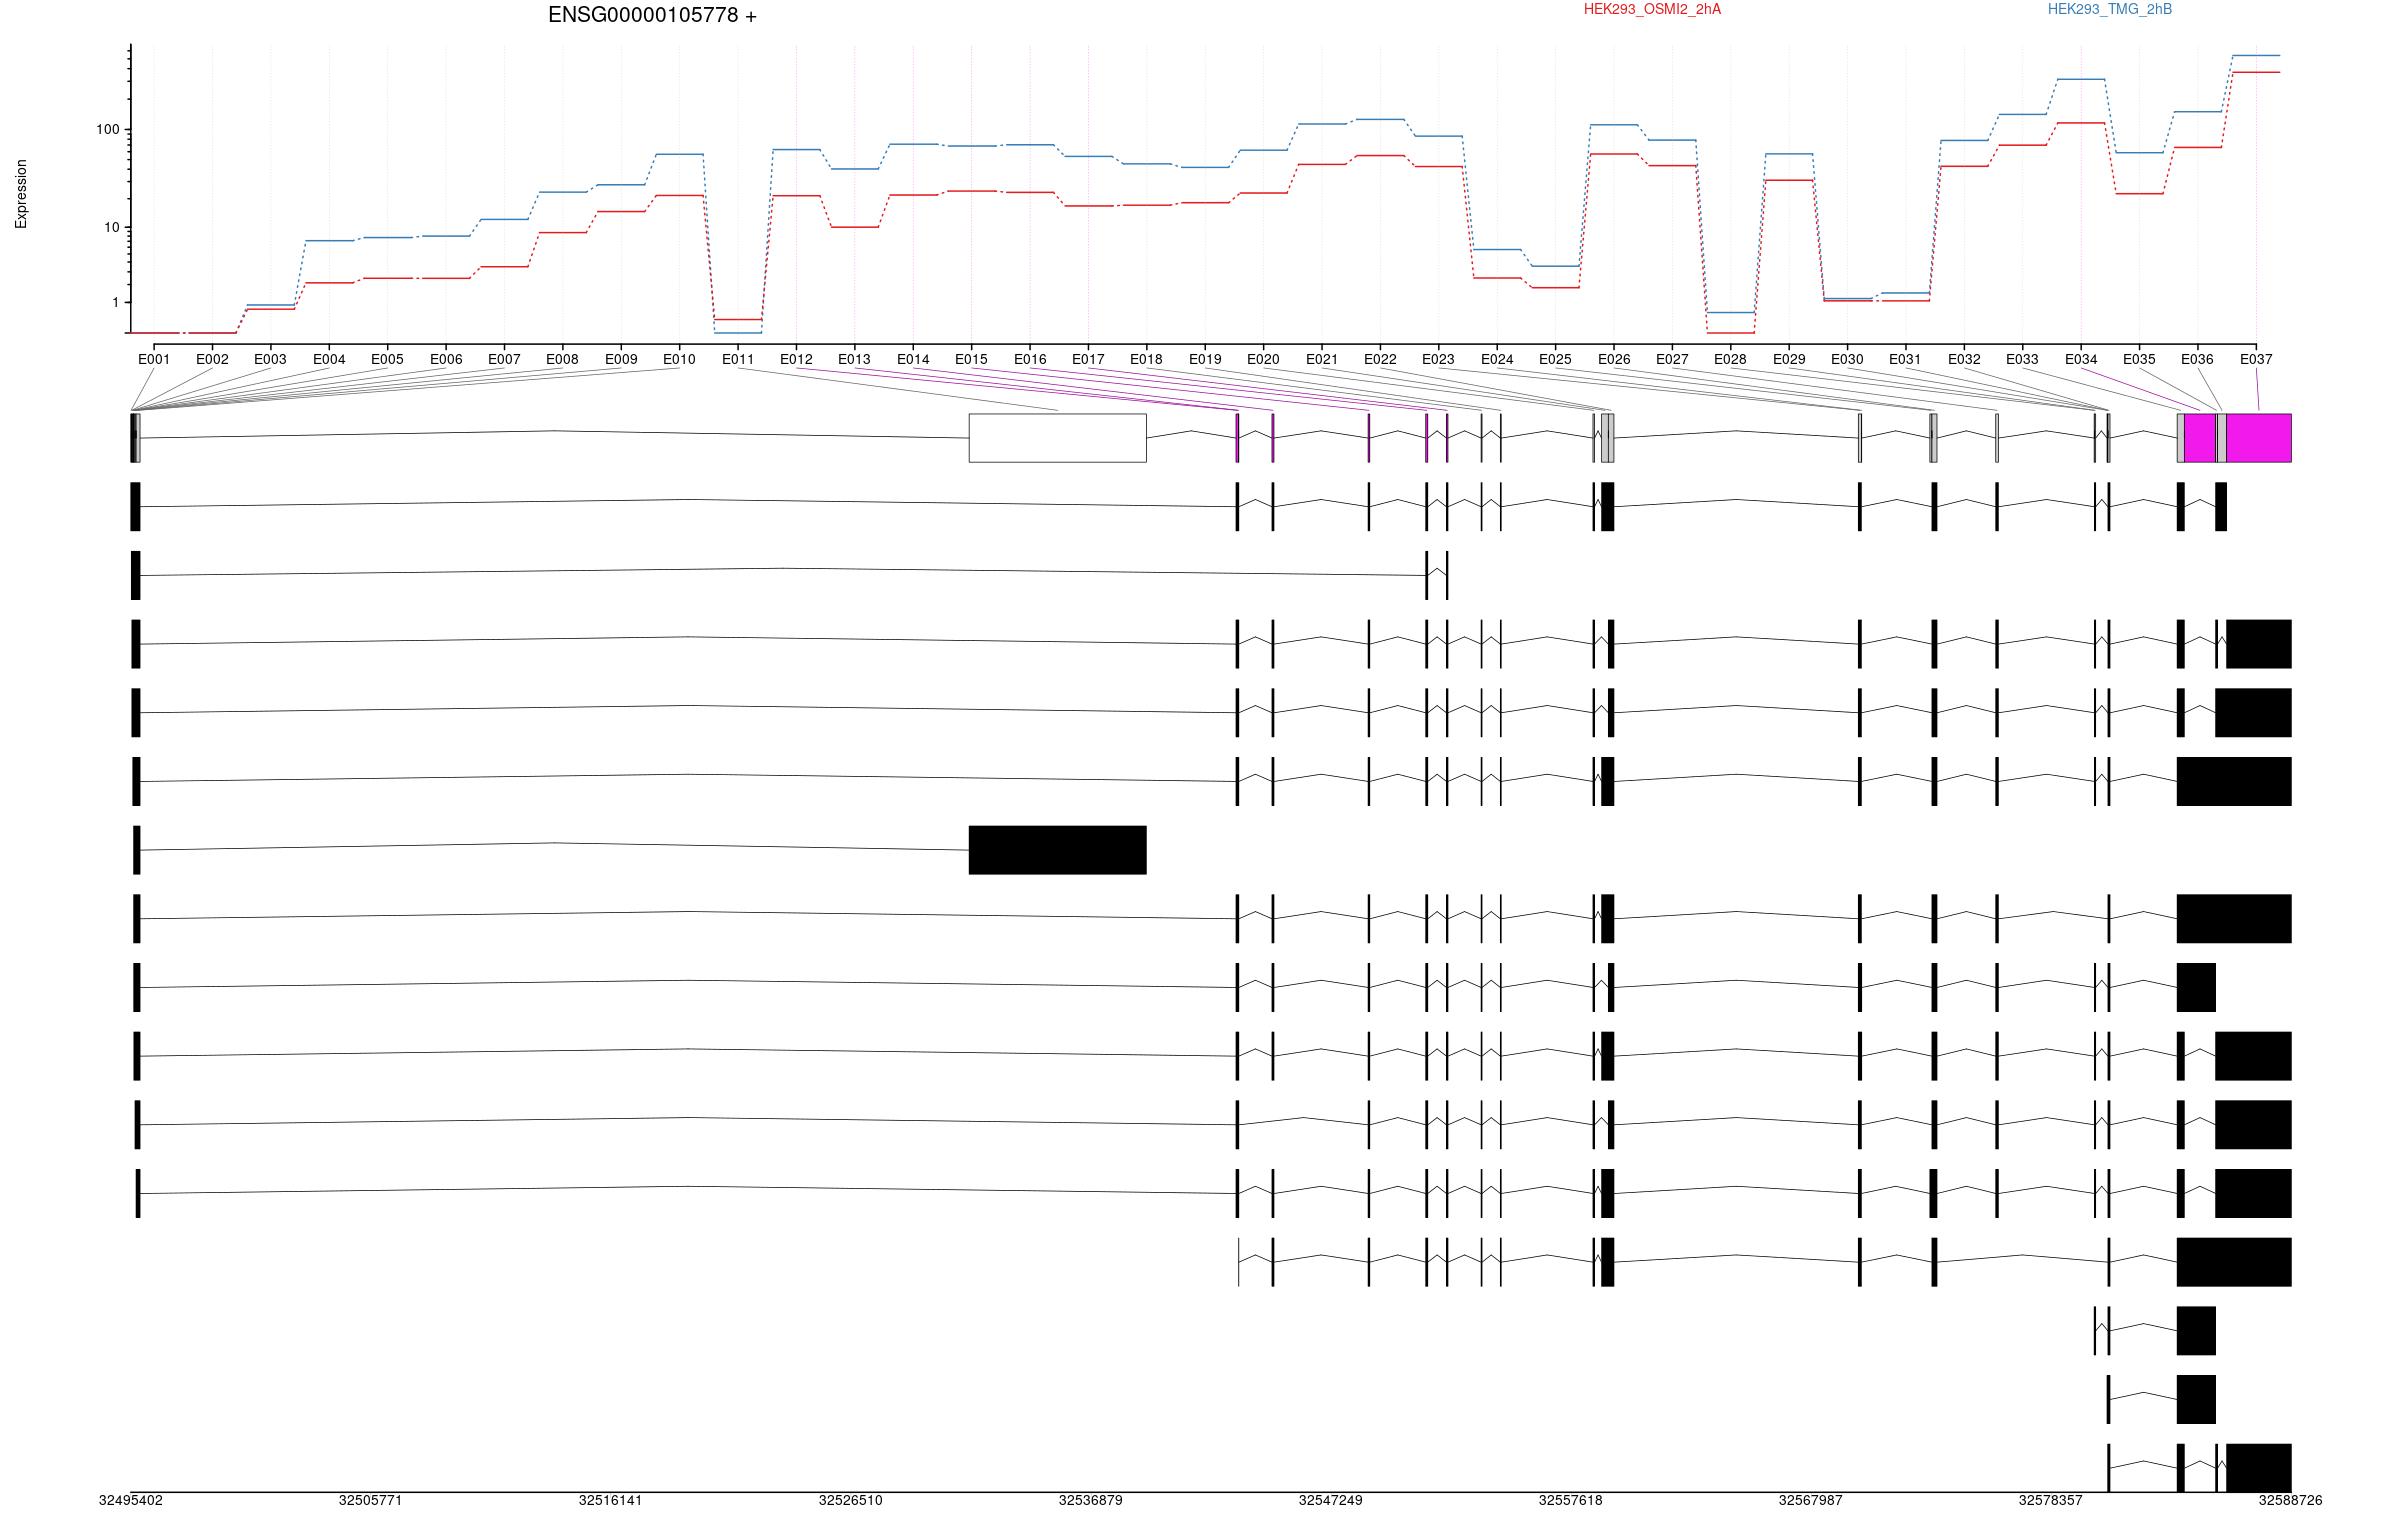The width and height of the screenshot is (2400, 1520).
Task: Click genomic coordinate 32536879
Action: click(x=1090, y=1500)
